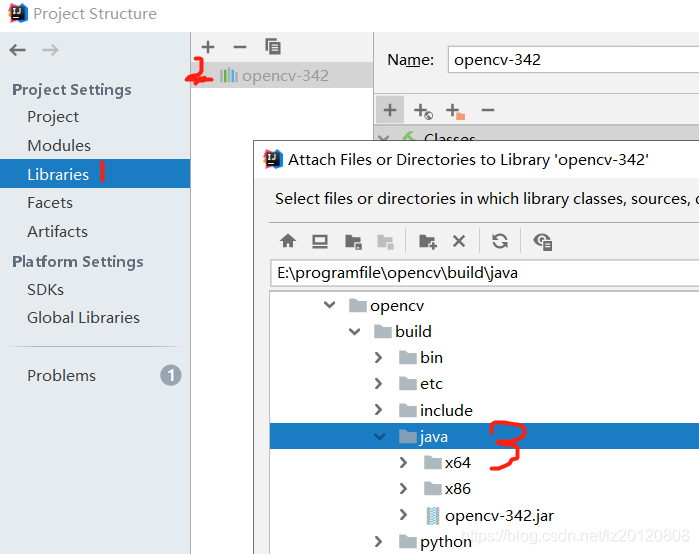Screen dimensions: 699x554
Task: Click the back navigation arrow
Action: [x=18, y=49]
